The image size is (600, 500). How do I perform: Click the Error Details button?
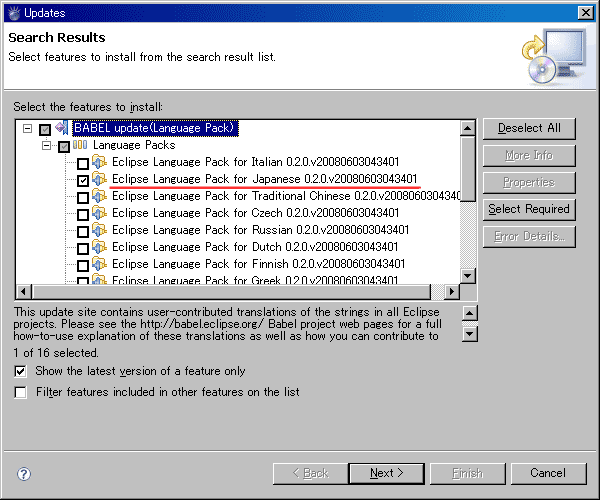[x=529, y=236]
